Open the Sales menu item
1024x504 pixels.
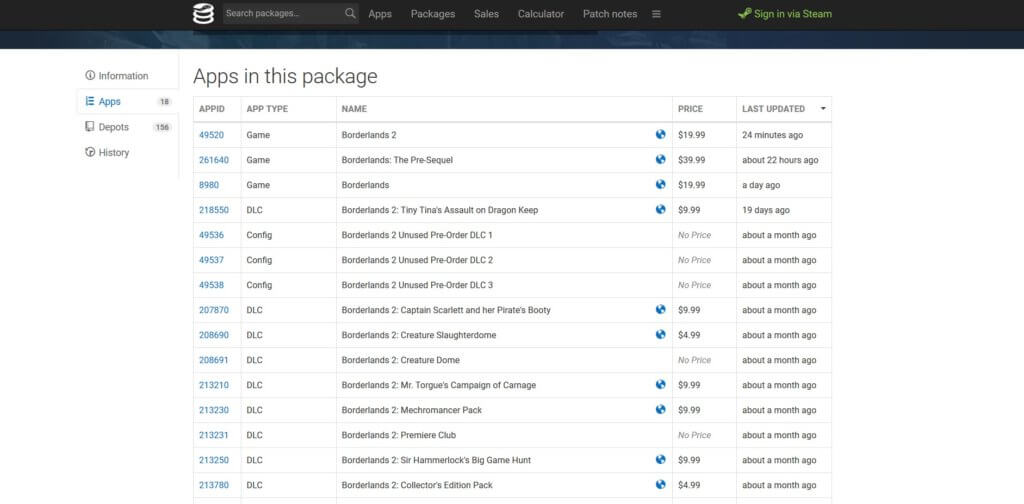click(486, 14)
